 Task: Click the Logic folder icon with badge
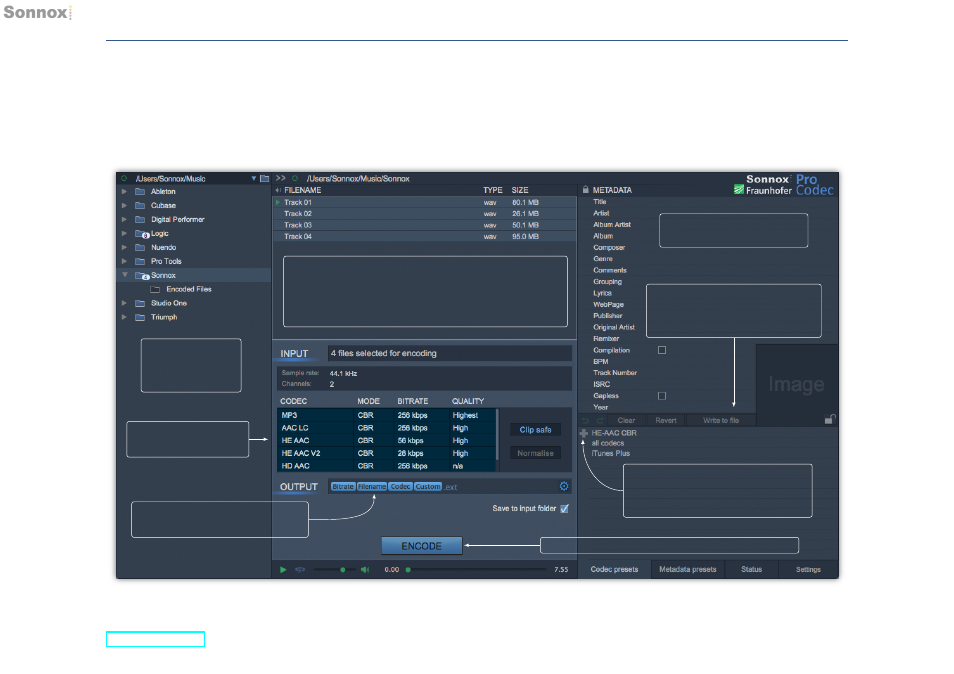point(142,234)
